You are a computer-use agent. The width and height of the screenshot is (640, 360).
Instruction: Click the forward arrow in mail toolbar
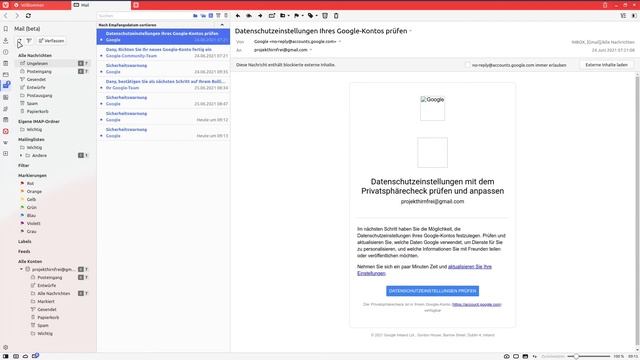[x=260, y=16]
